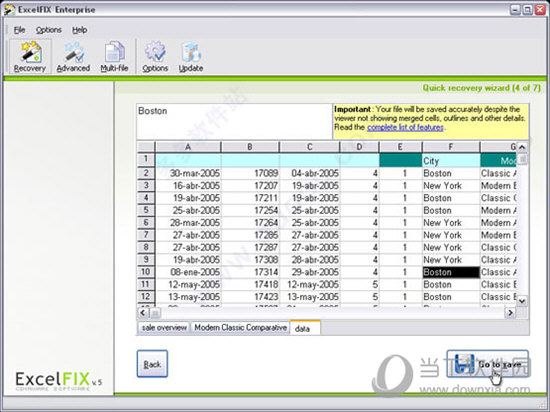Click cell 17211 in row 4

point(250,198)
